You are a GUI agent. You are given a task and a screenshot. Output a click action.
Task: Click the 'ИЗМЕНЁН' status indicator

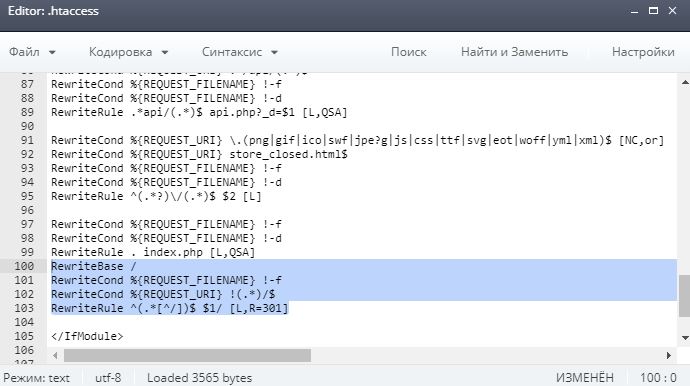pyautogui.click(x=585, y=378)
